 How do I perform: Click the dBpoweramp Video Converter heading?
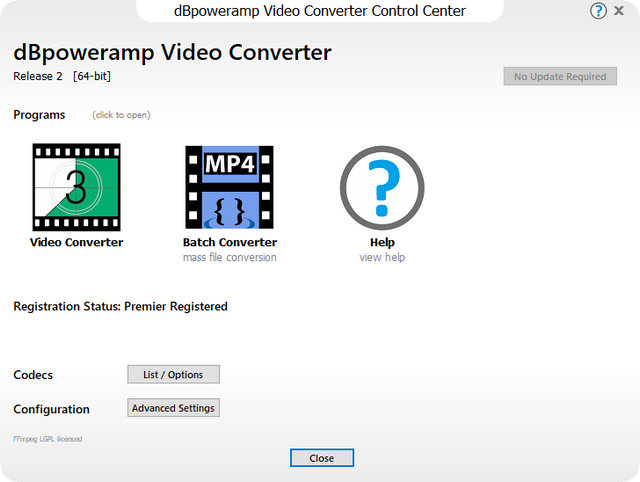point(171,53)
